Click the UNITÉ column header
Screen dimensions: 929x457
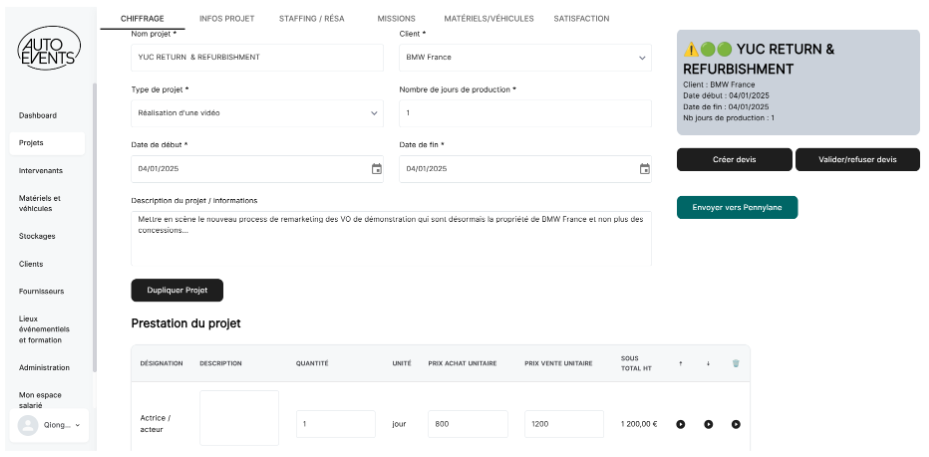401,363
